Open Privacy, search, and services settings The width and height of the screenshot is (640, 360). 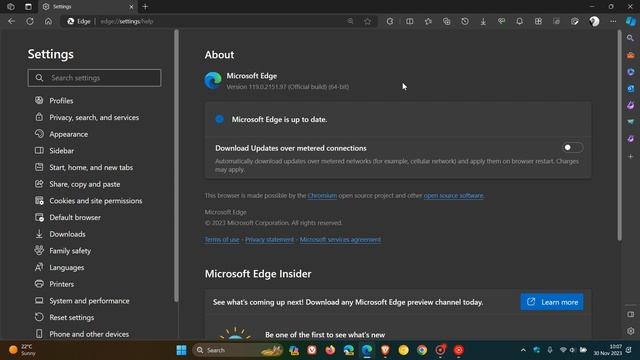pos(94,117)
